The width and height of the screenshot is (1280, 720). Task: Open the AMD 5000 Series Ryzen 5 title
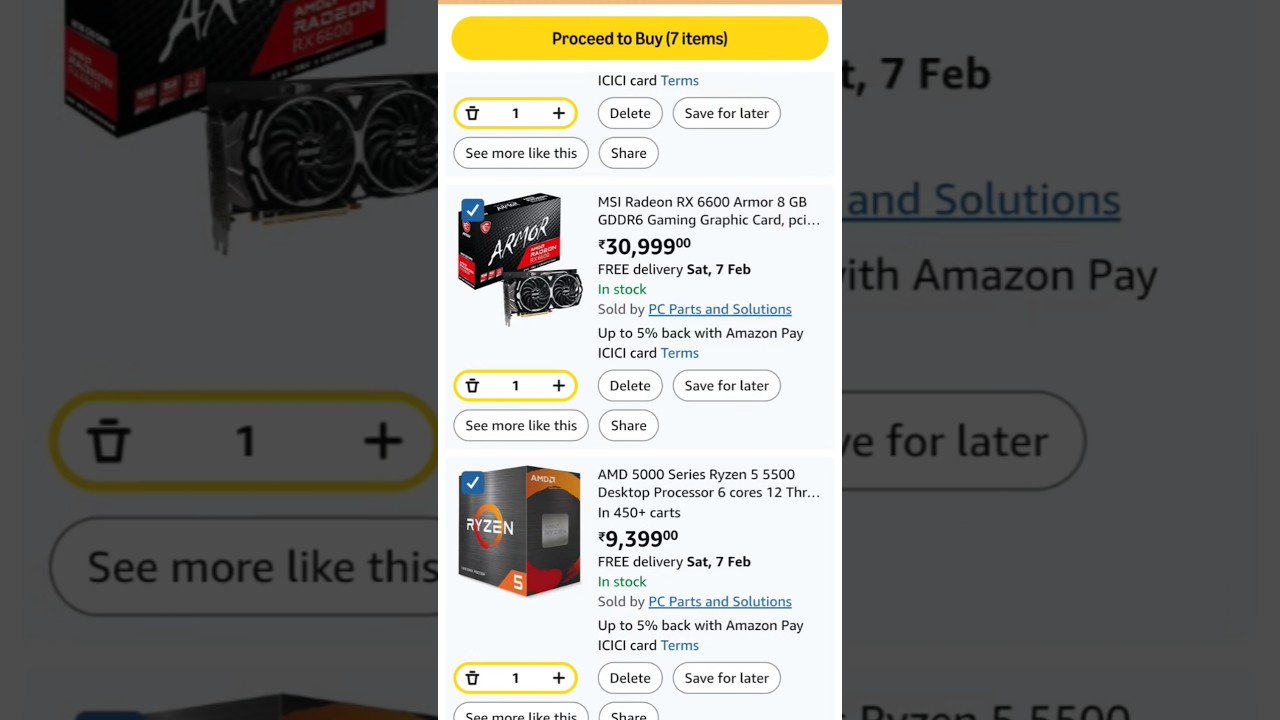[x=708, y=484]
